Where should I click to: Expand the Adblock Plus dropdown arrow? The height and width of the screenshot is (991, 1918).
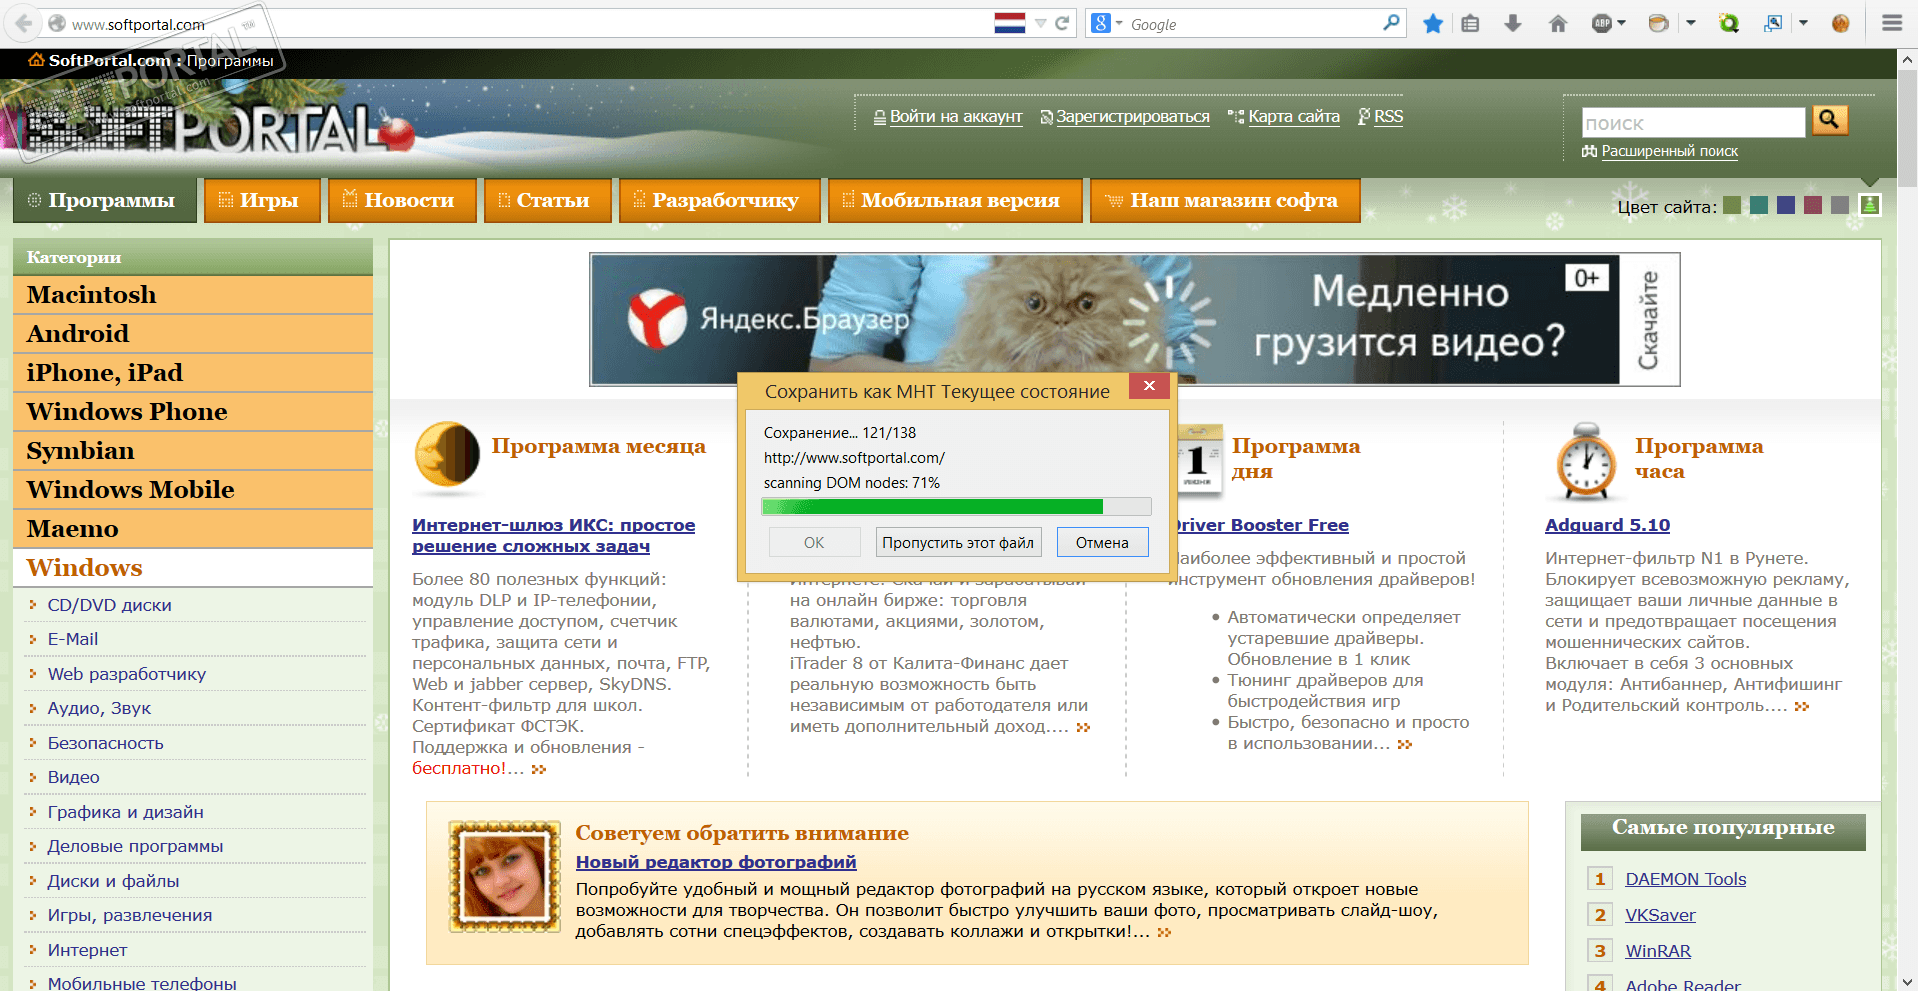tap(1622, 23)
